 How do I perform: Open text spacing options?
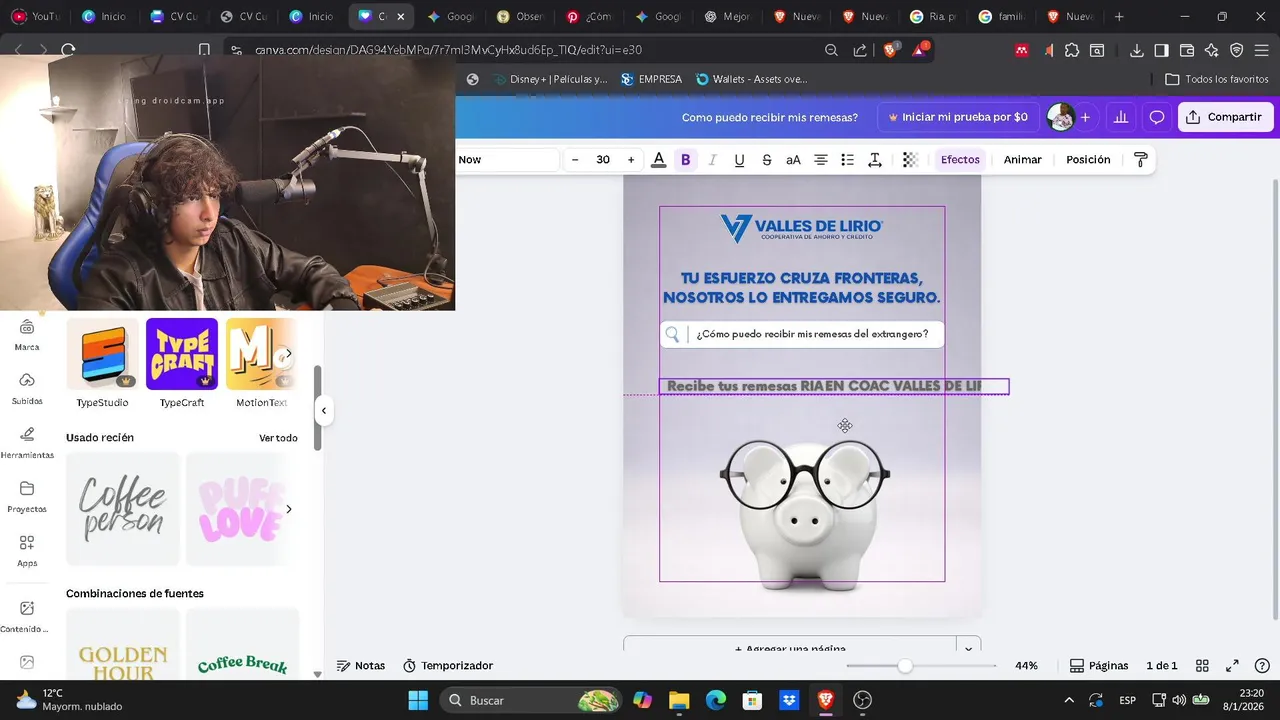(x=874, y=160)
